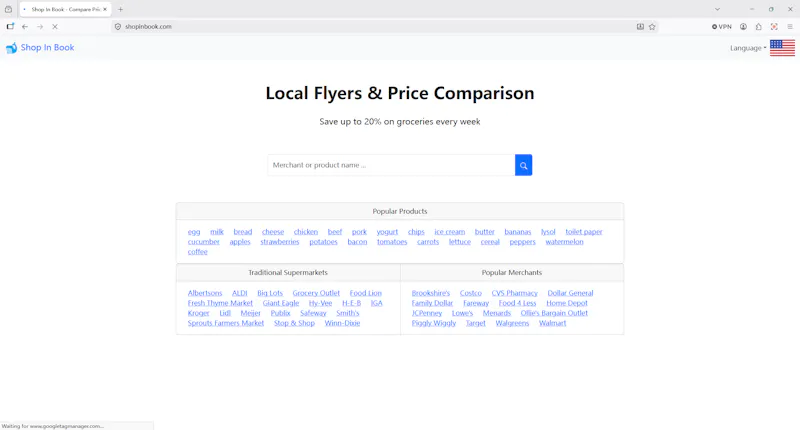Open the Kroger link

pyautogui.click(x=198, y=313)
